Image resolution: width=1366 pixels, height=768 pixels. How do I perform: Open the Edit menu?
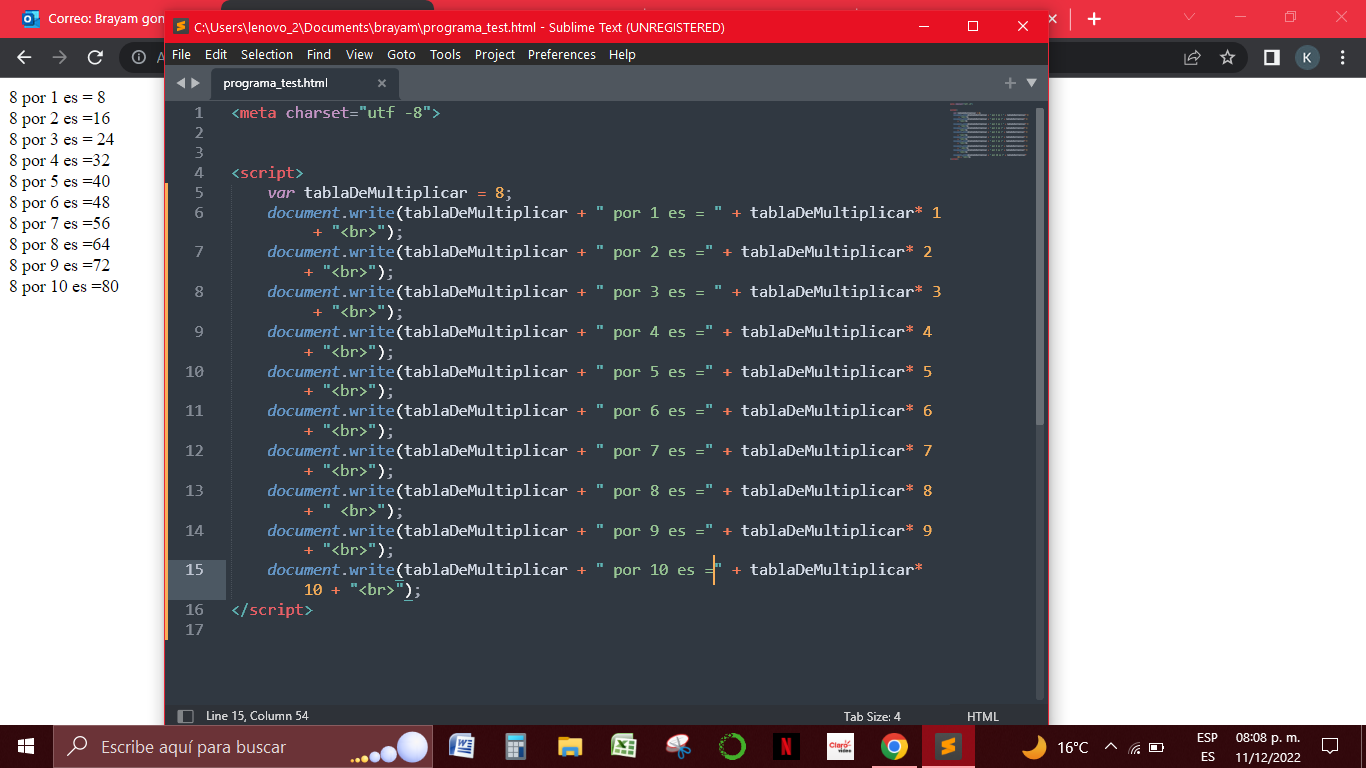pyautogui.click(x=216, y=55)
